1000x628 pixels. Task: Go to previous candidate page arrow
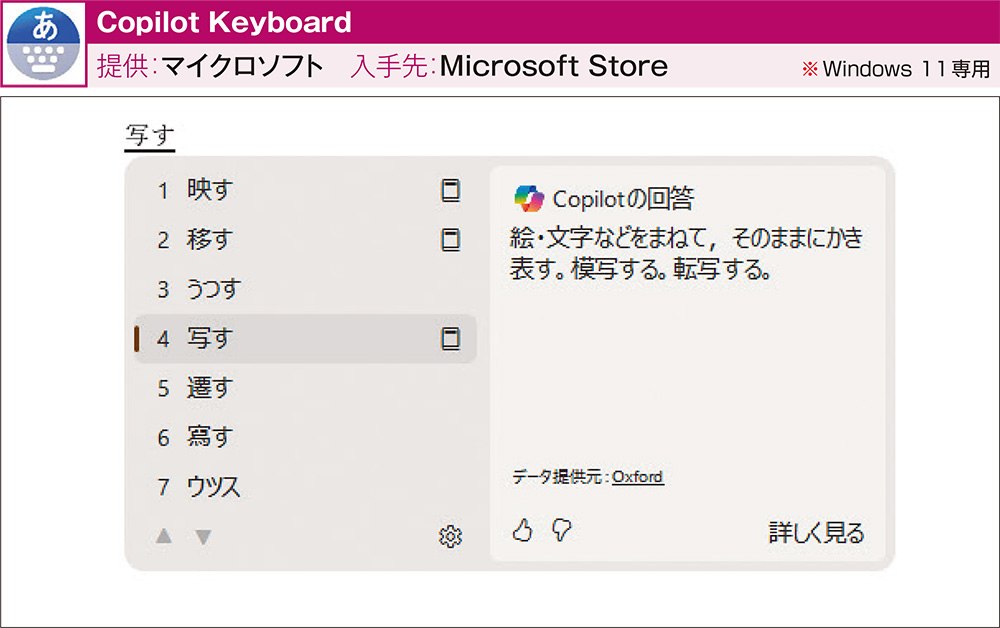click(x=164, y=536)
